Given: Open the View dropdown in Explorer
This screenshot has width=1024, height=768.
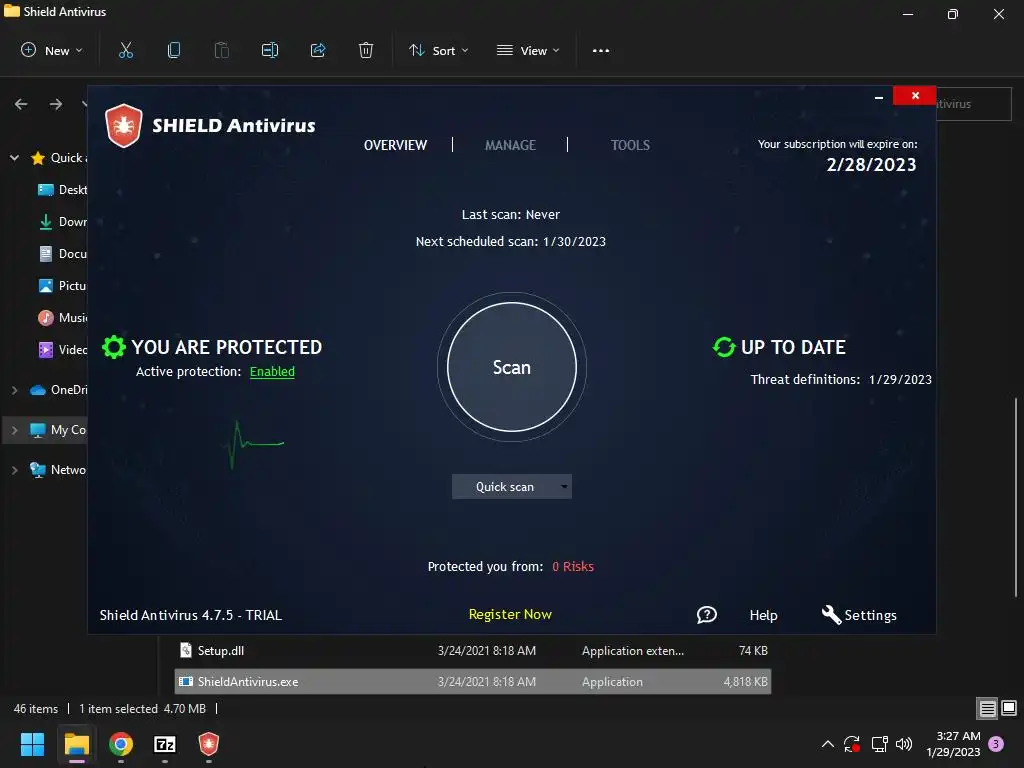Looking at the screenshot, I should coord(528,50).
